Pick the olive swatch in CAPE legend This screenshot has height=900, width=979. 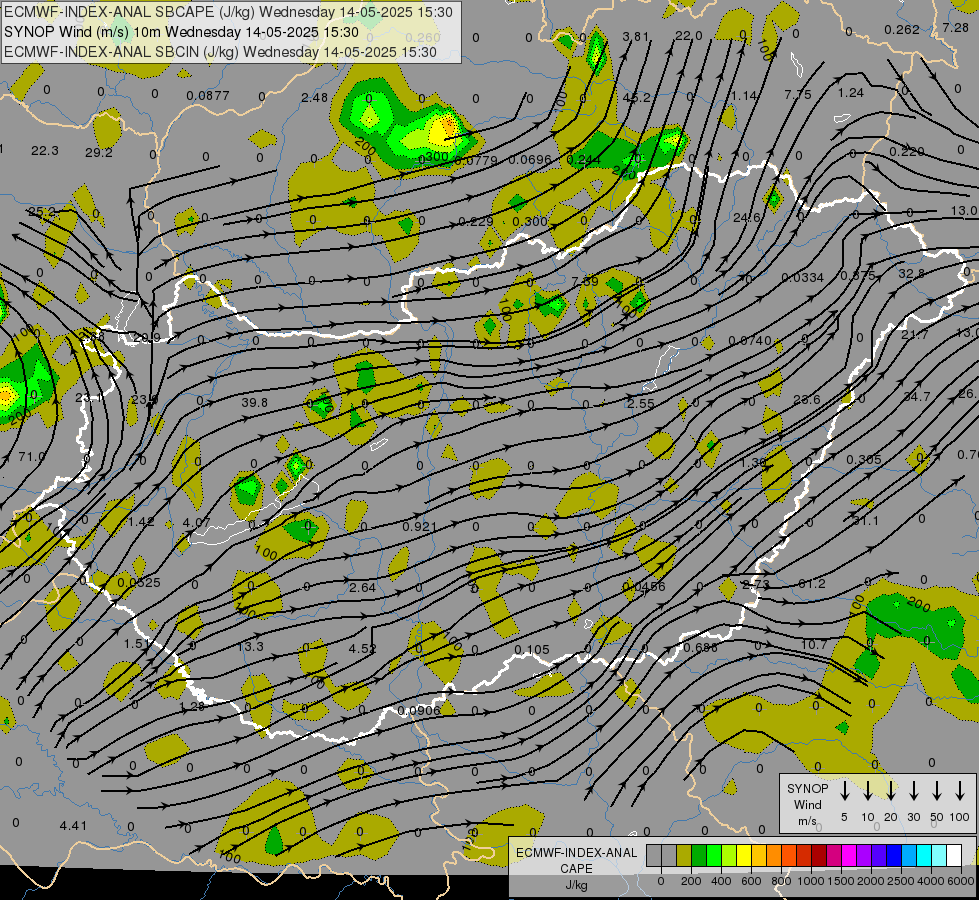click(684, 855)
